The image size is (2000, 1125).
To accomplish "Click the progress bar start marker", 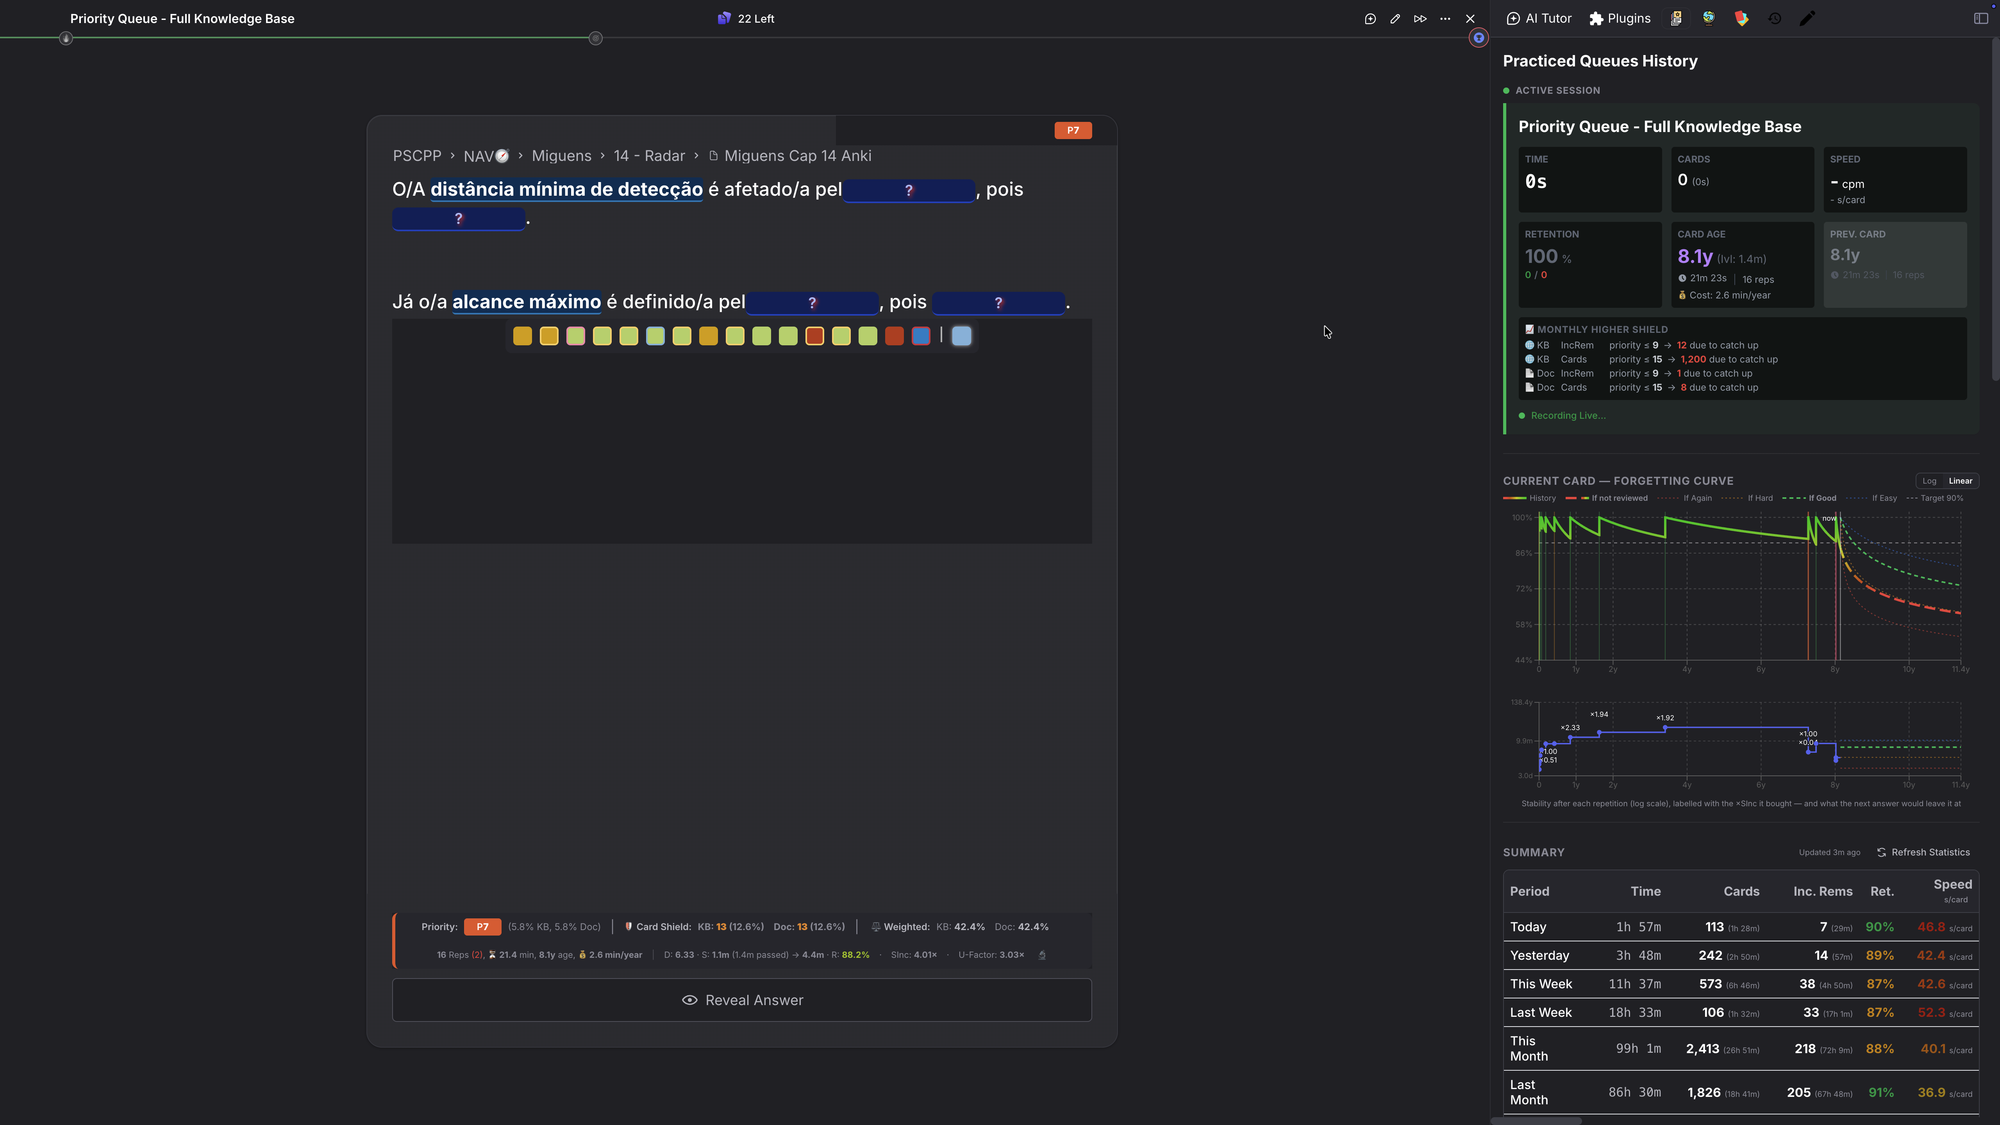I will pos(66,38).
